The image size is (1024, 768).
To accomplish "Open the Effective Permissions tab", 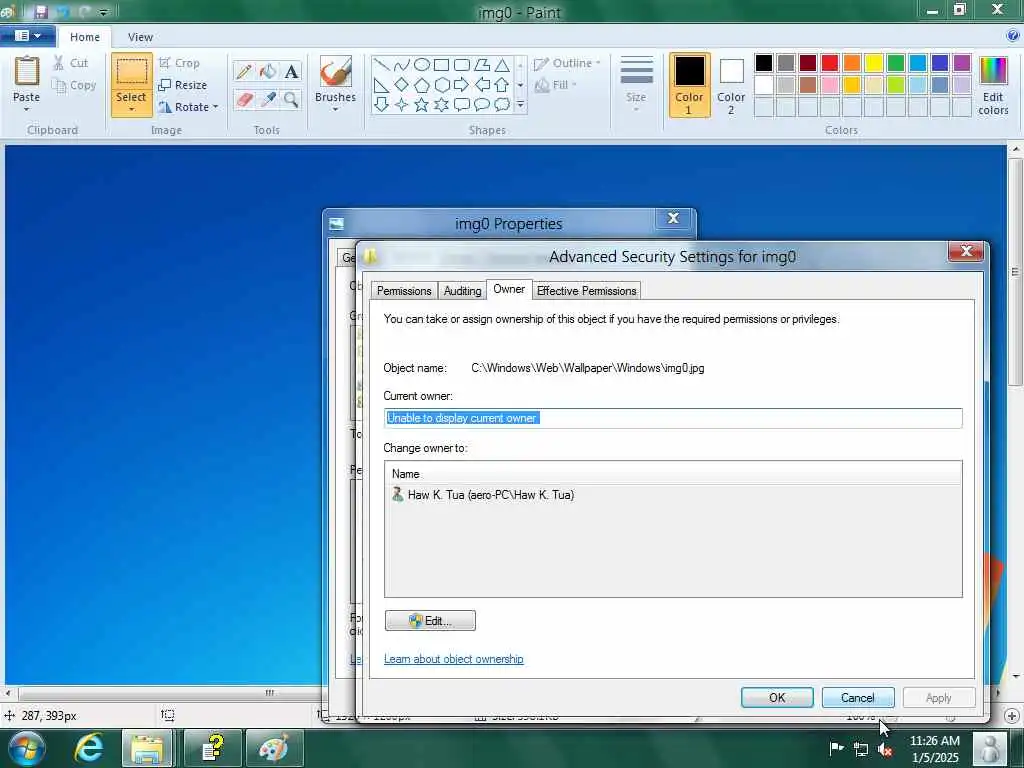I will pyautogui.click(x=586, y=291).
